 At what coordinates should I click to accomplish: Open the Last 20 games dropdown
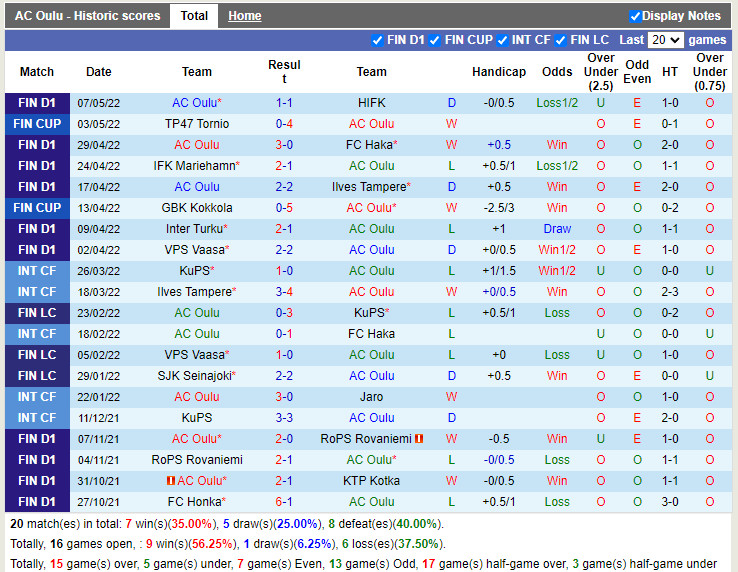665,40
